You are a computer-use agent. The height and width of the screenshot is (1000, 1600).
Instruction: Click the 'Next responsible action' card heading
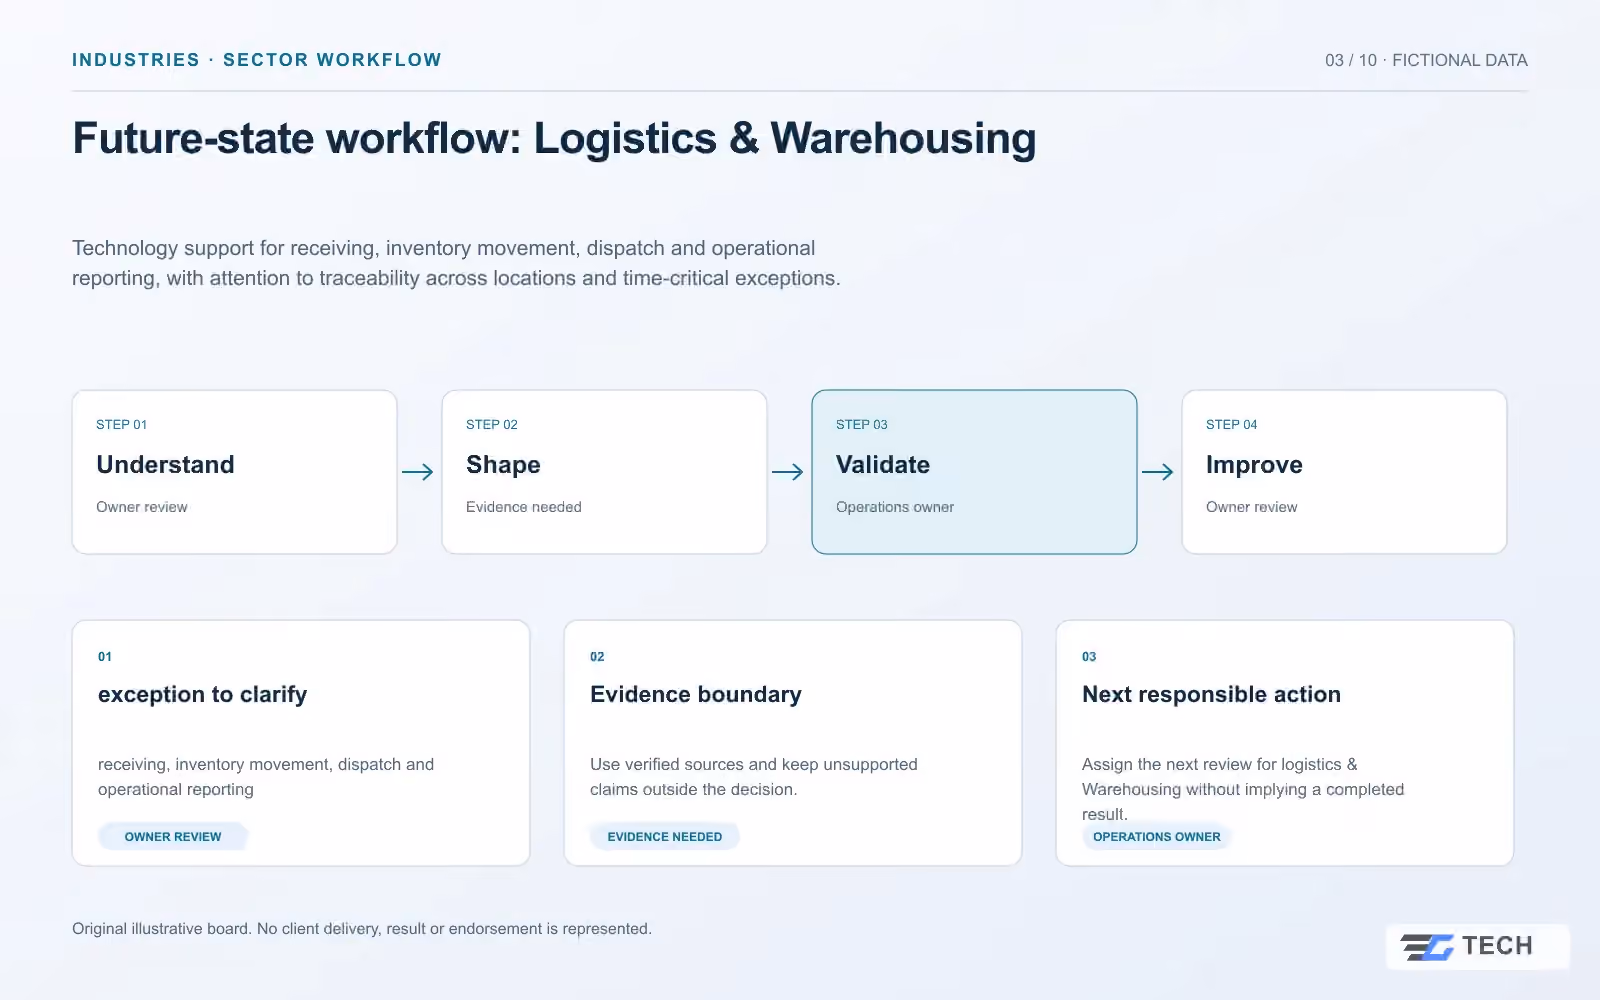[x=1211, y=694]
